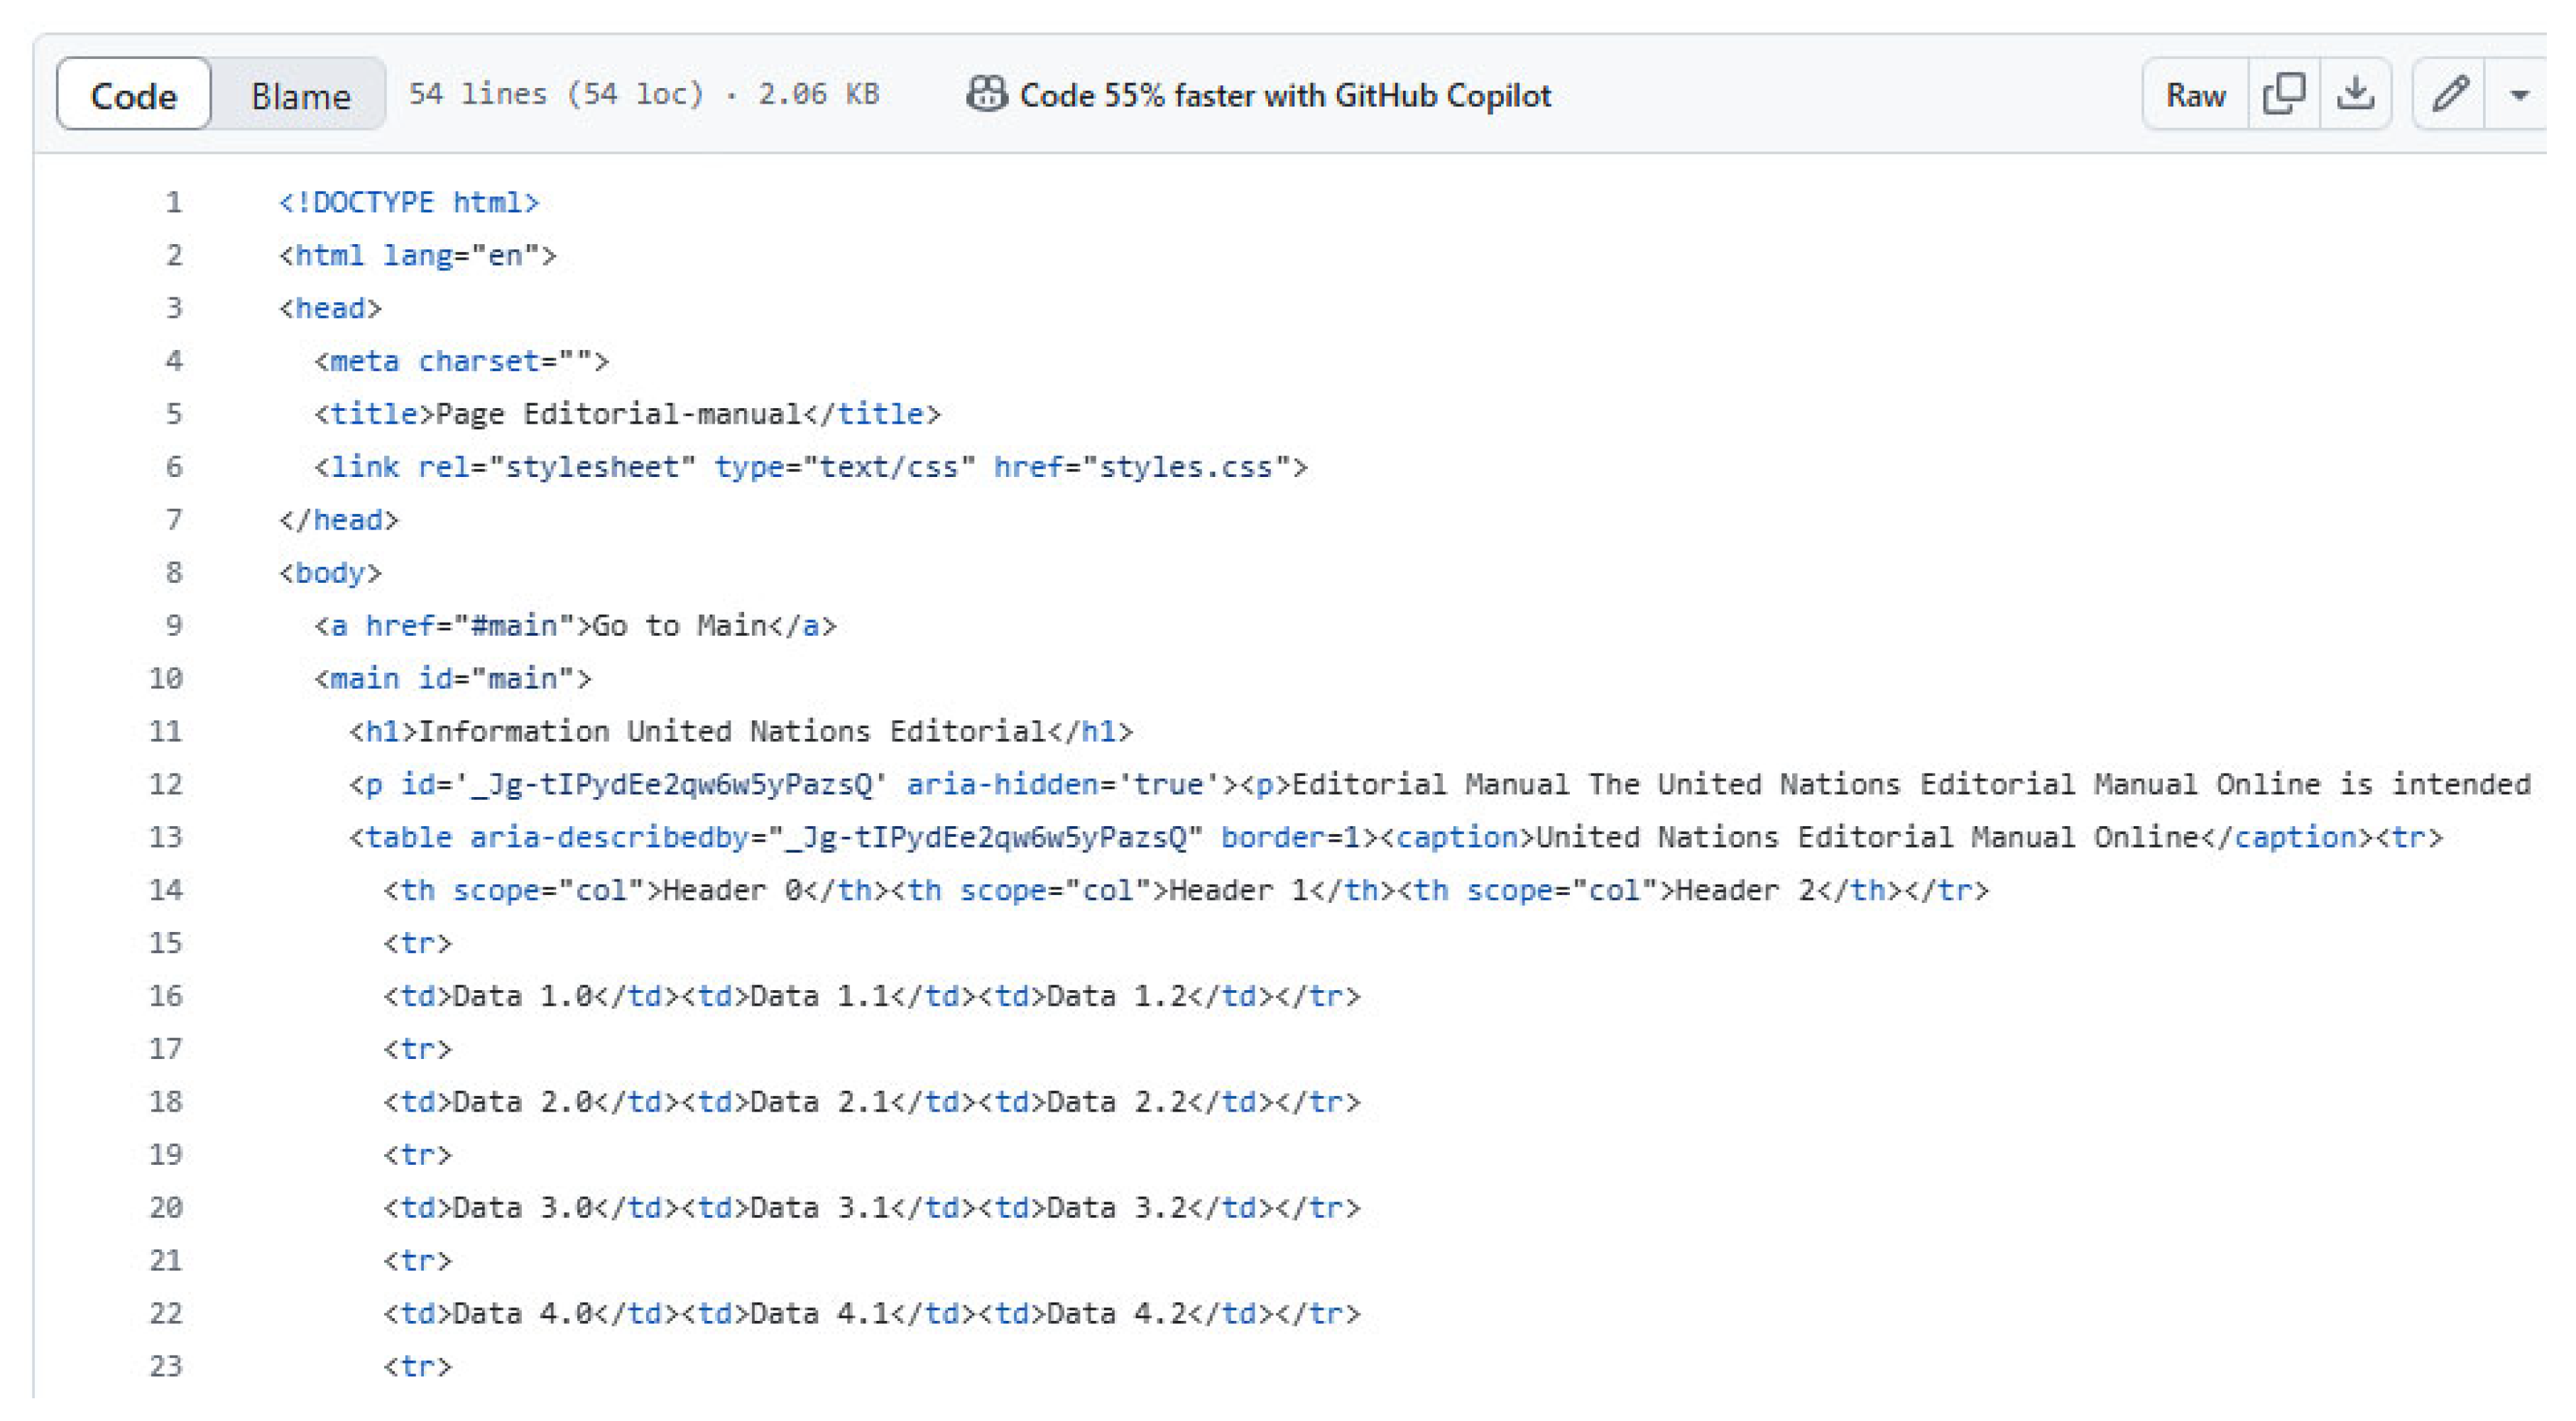Click the file size lines info text
The image size is (2576, 1421).
pos(643,95)
